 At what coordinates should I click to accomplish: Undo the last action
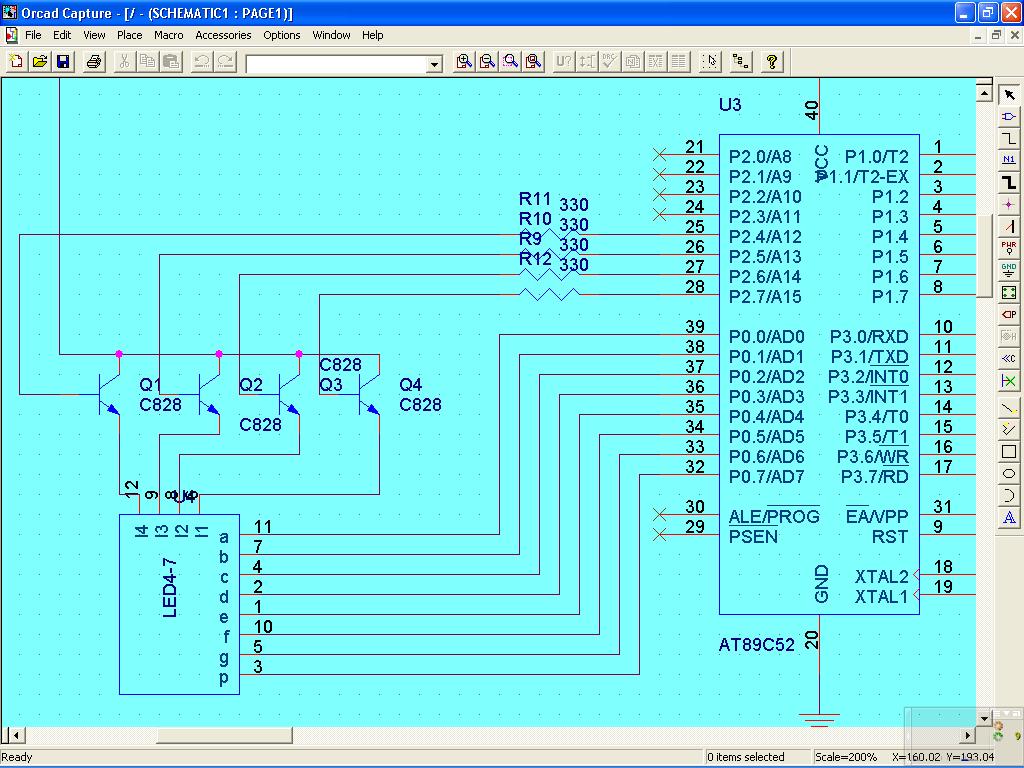[202, 61]
